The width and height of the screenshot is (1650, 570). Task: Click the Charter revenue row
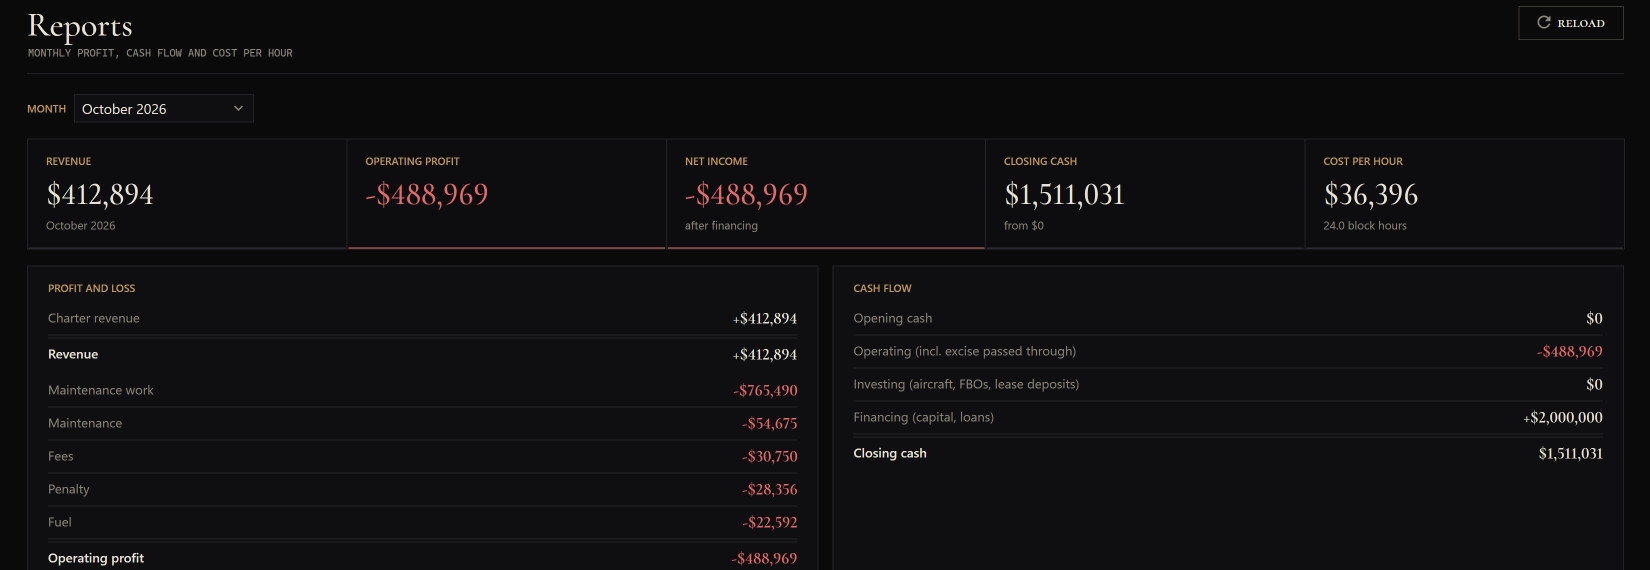422,318
